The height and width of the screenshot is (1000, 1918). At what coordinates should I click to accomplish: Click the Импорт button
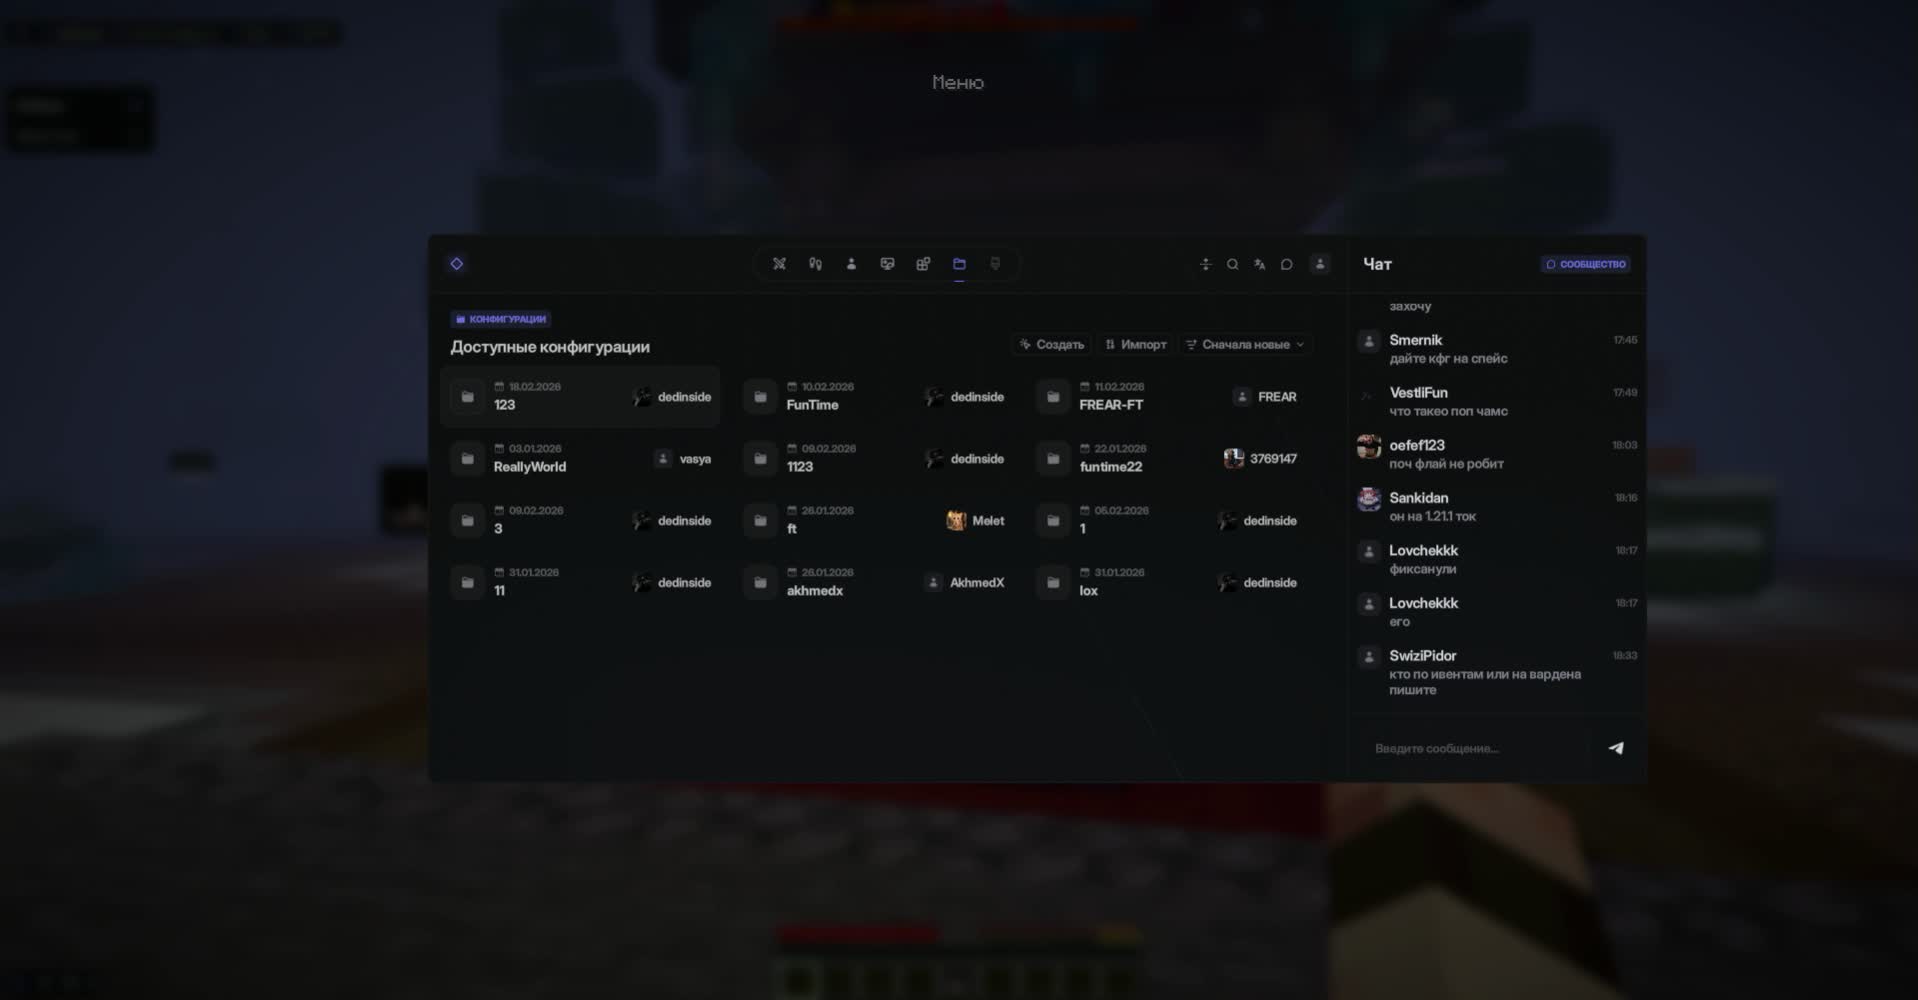(1136, 344)
